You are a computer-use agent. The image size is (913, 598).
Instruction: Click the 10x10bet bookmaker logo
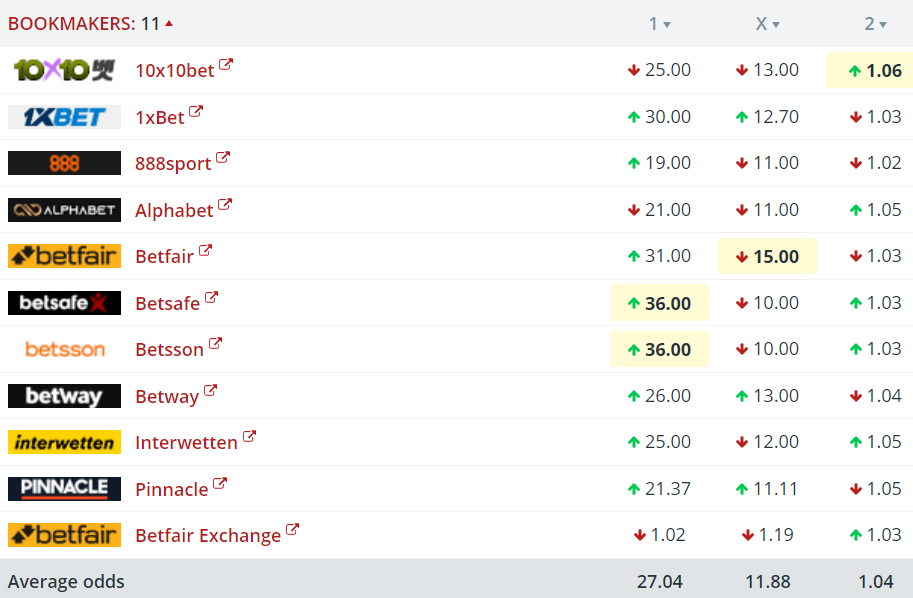pyautogui.click(x=64, y=70)
